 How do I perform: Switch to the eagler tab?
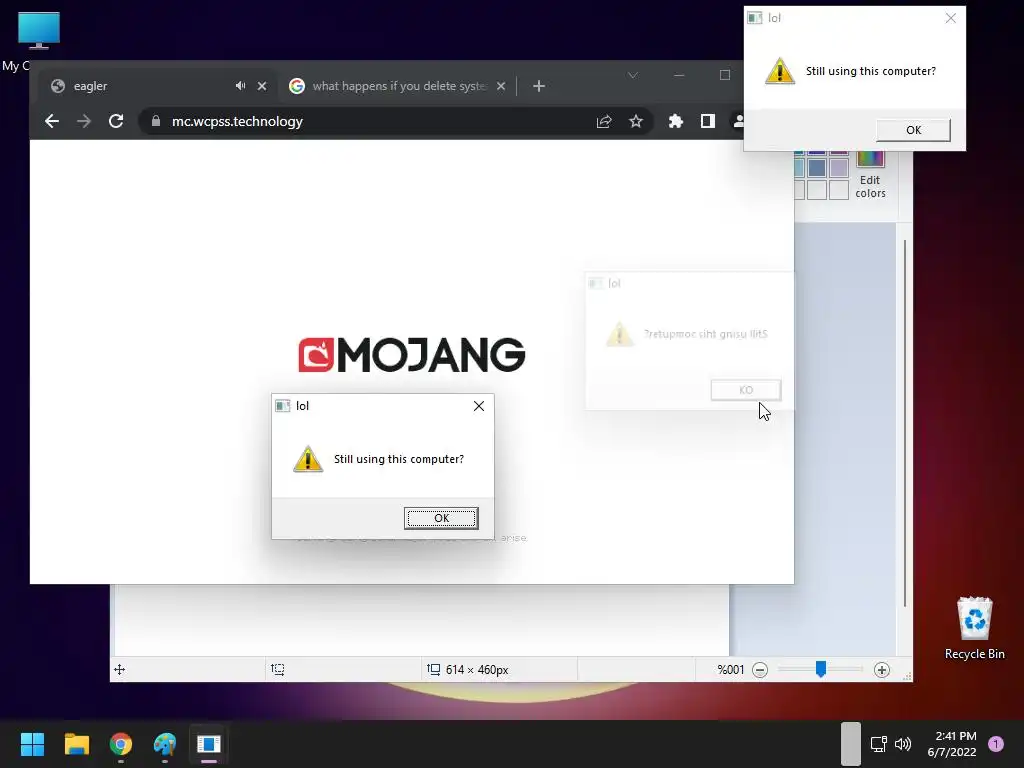click(x=157, y=86)
